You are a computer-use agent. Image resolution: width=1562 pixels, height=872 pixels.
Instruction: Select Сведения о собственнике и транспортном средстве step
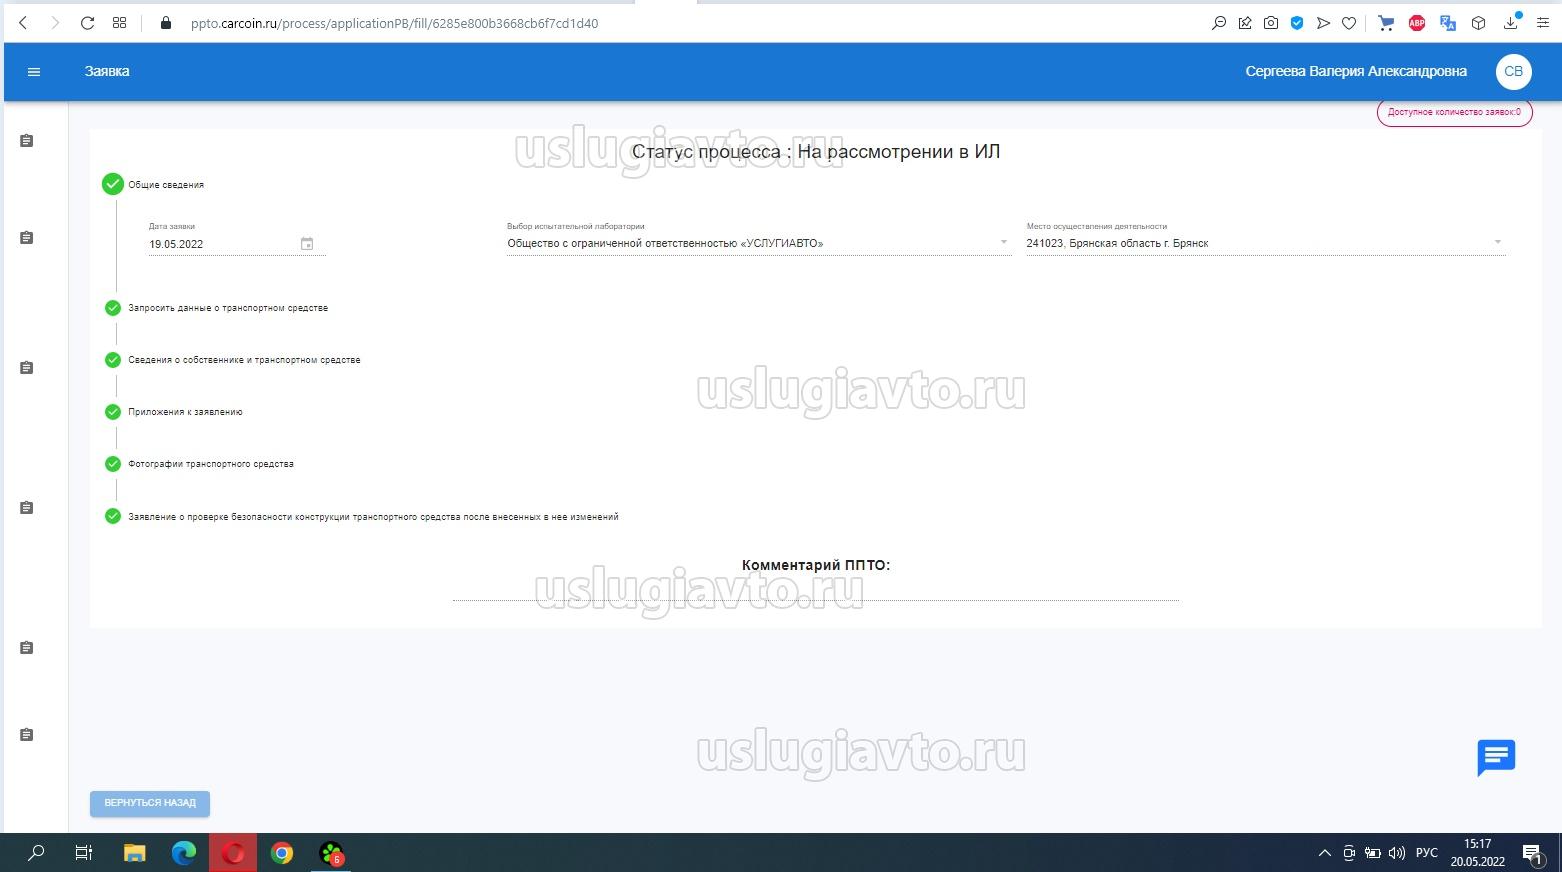coord(244,360)
